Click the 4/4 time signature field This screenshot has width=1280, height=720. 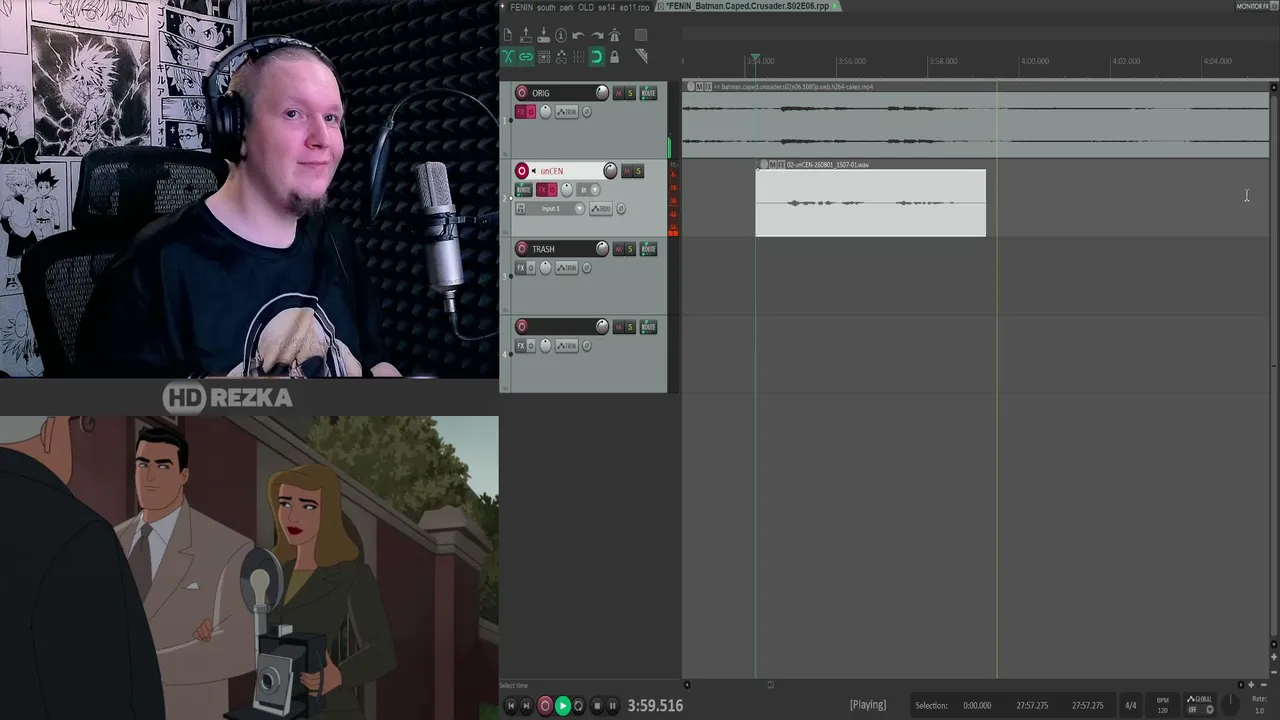point(1131,706)
